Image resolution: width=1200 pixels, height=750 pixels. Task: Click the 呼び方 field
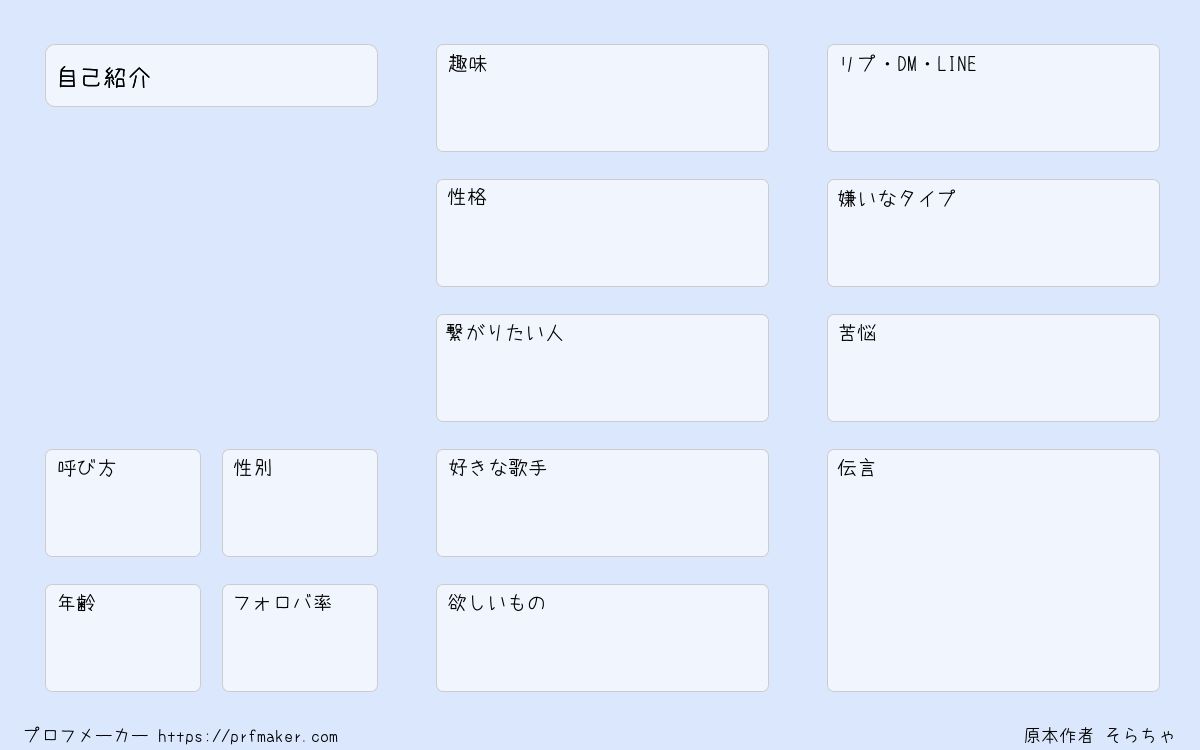[123, 503]
